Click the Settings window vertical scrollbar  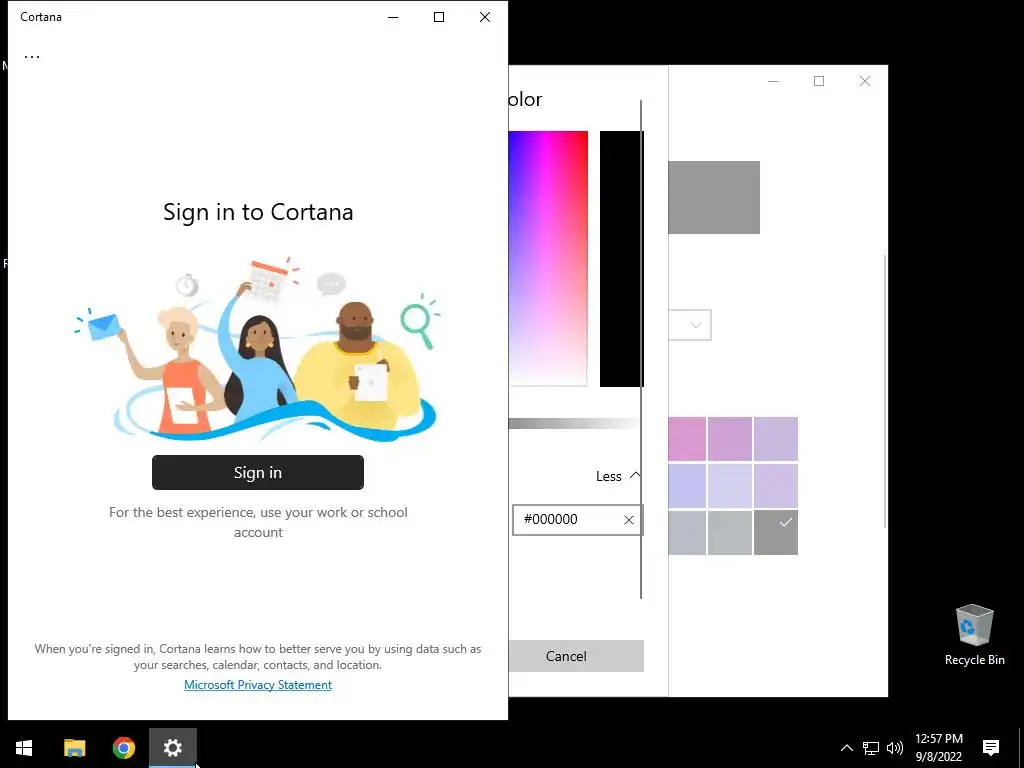tap(885, 392)
